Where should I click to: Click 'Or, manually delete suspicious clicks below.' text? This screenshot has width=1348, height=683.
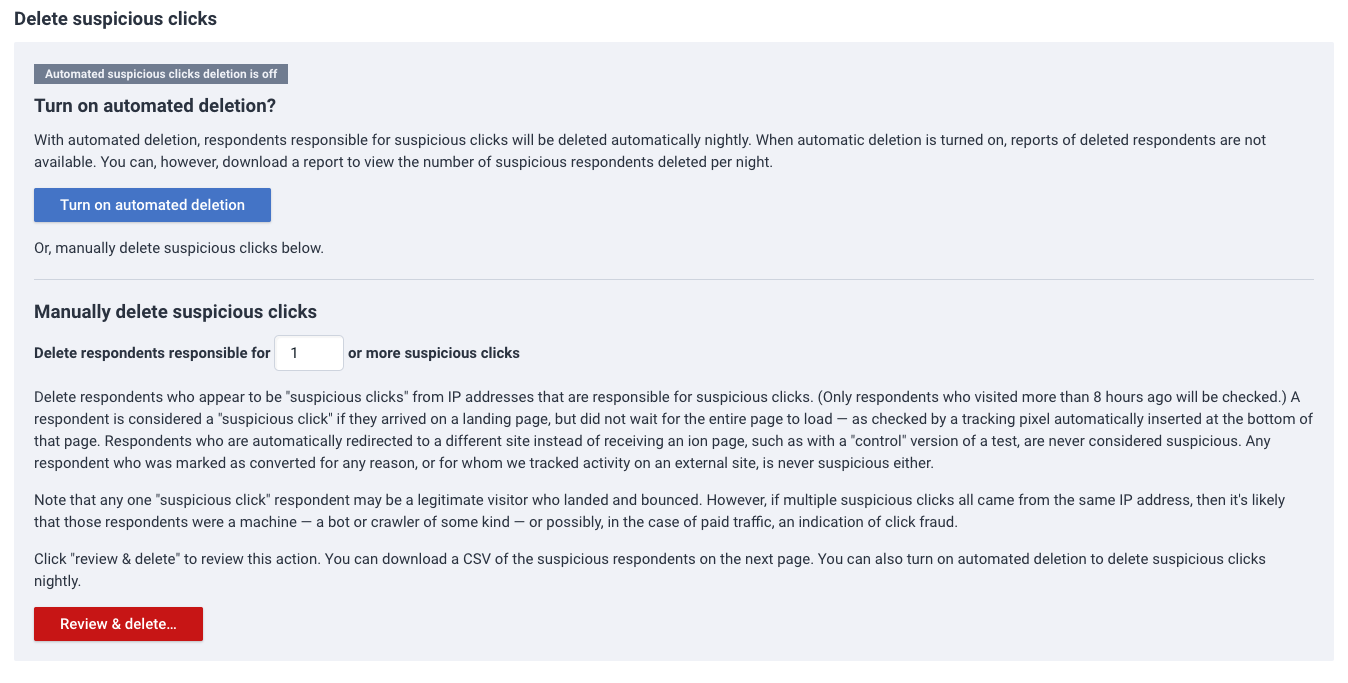179,248
